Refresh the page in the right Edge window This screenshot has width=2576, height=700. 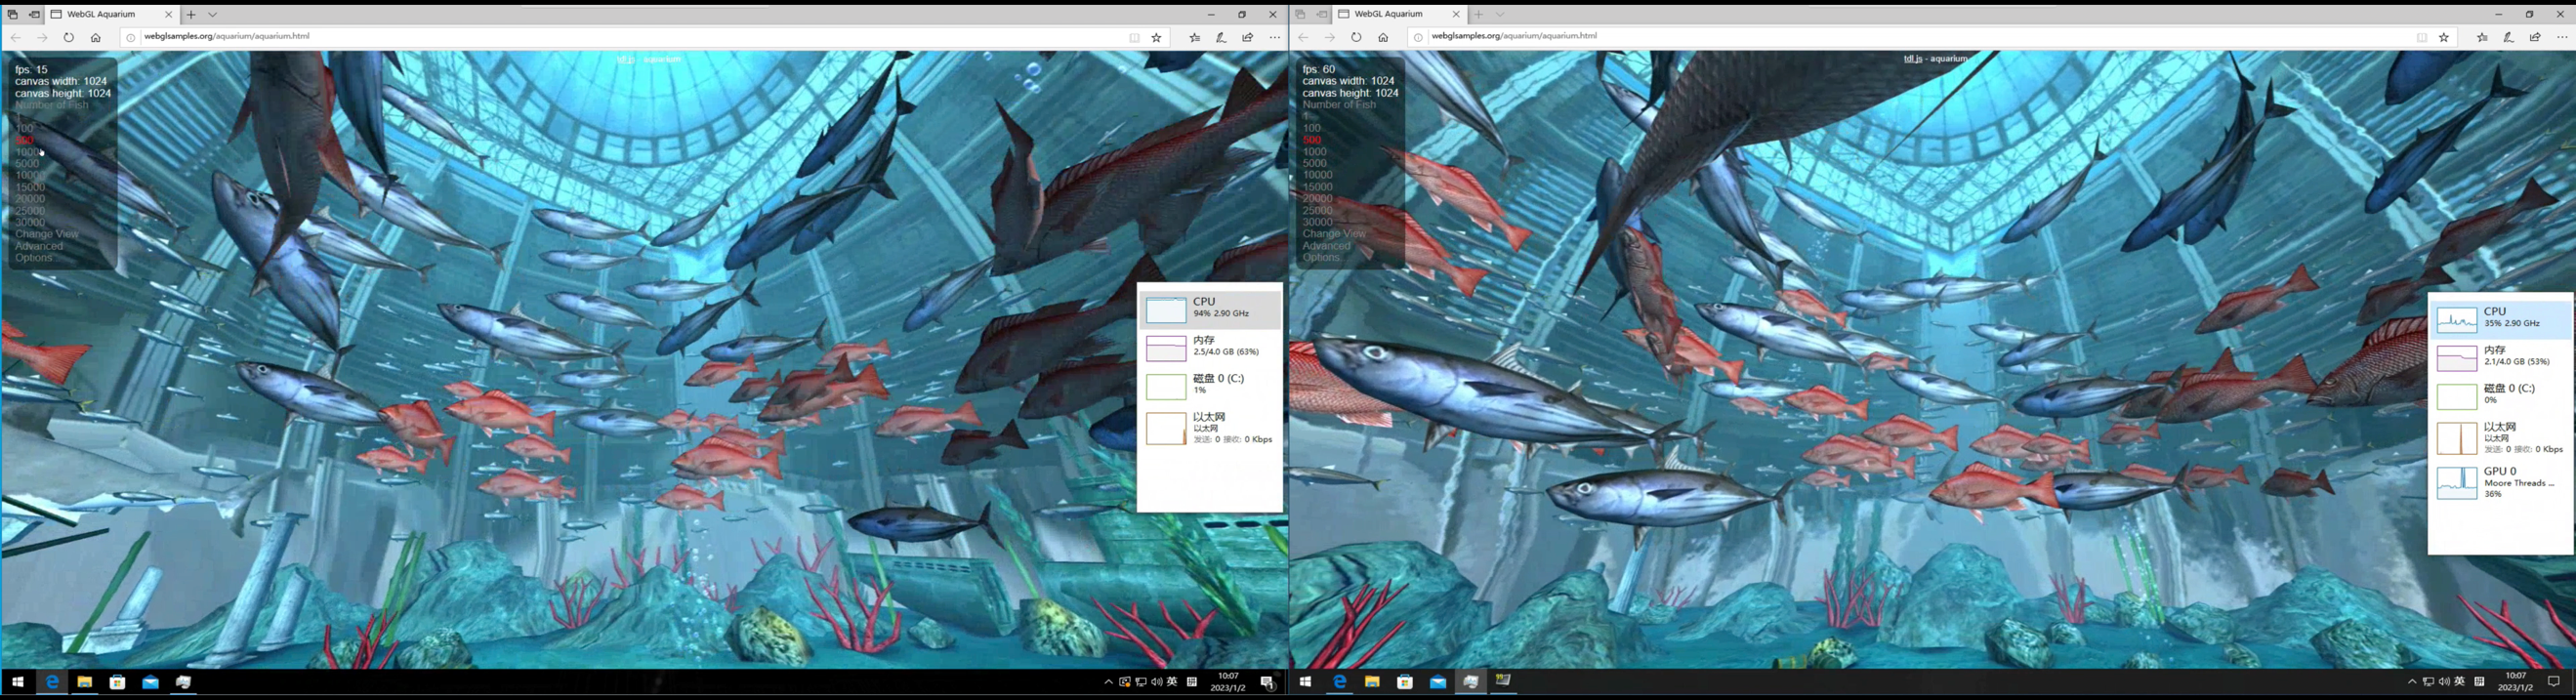[1356, 38]
